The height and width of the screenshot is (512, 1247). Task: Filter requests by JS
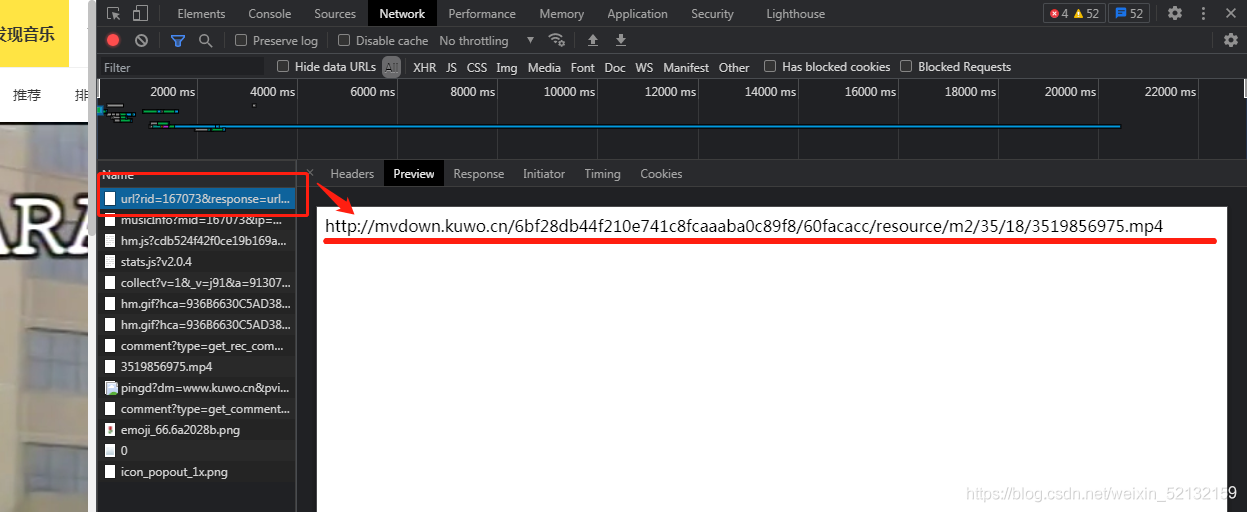[451, 67]
